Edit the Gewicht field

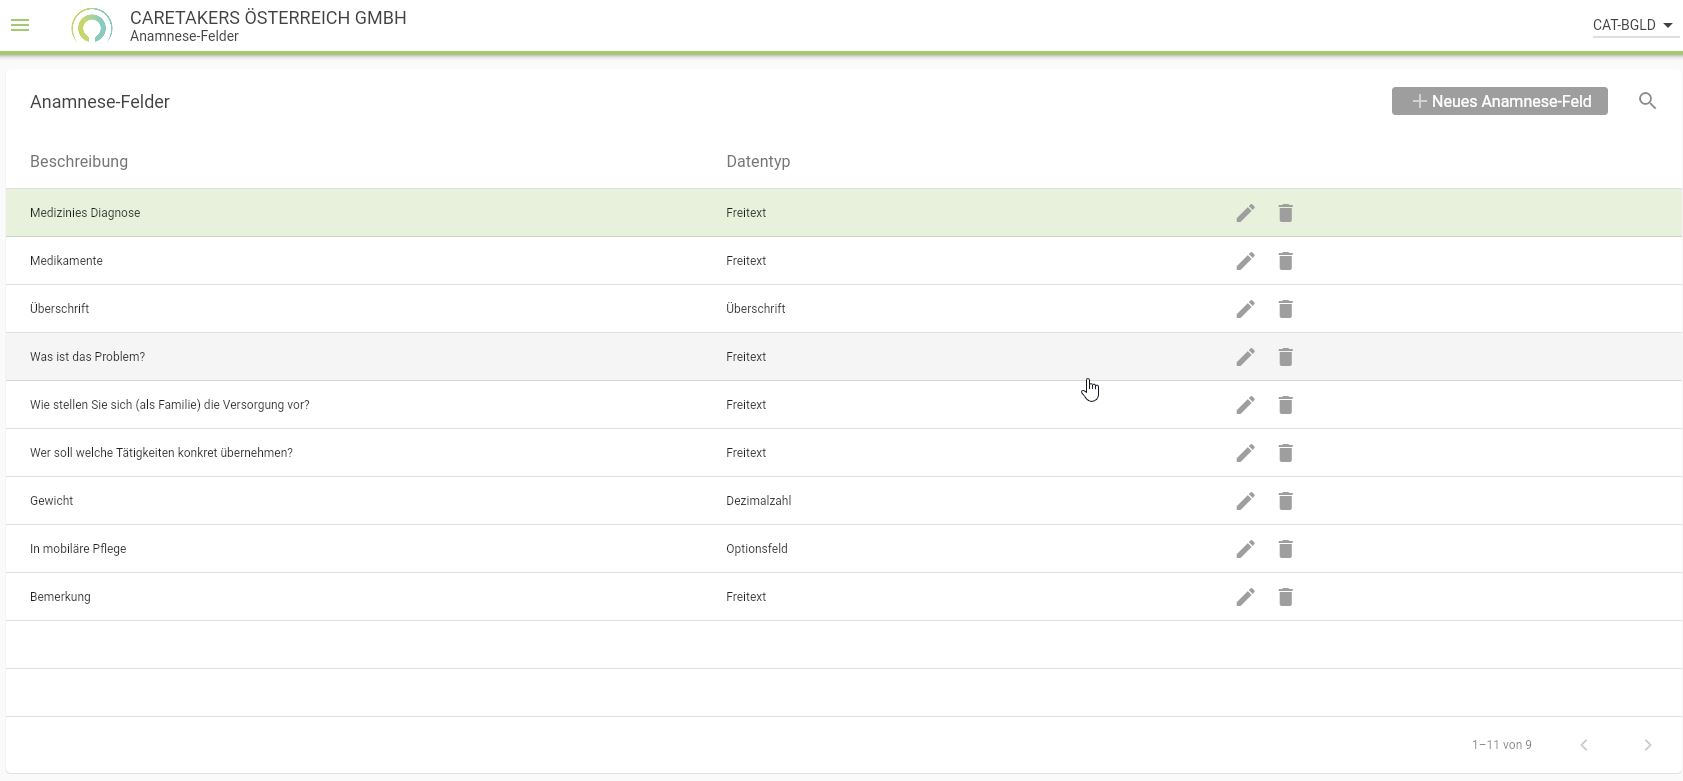[x=1245, y=501]
